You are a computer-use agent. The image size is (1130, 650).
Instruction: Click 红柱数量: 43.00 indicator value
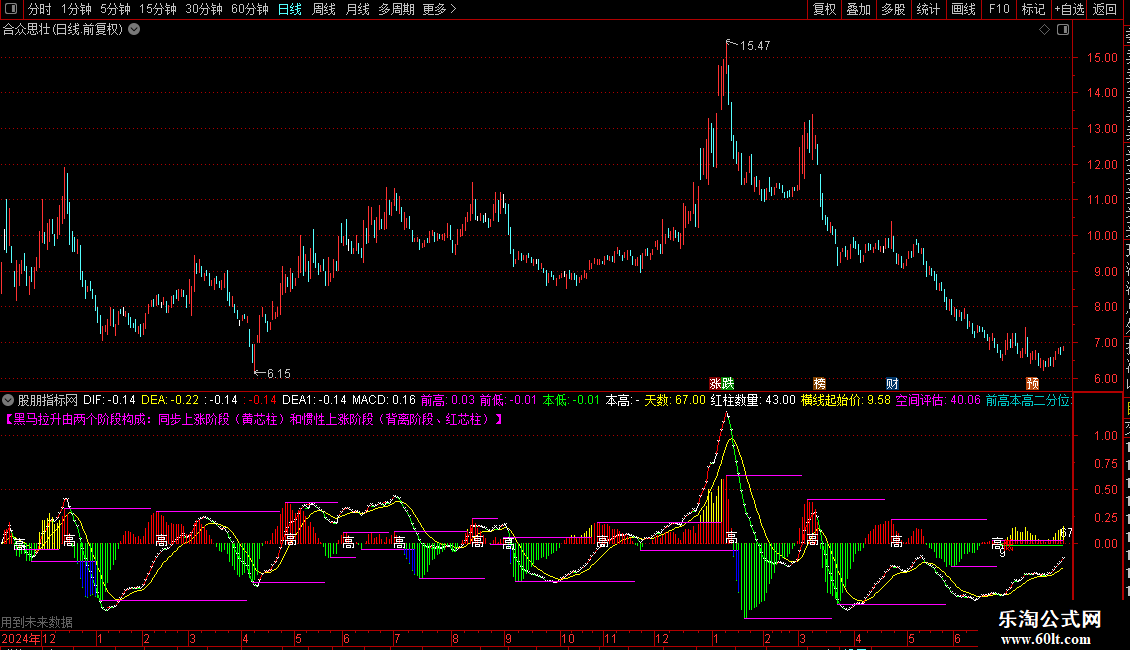tap(753, 400)
